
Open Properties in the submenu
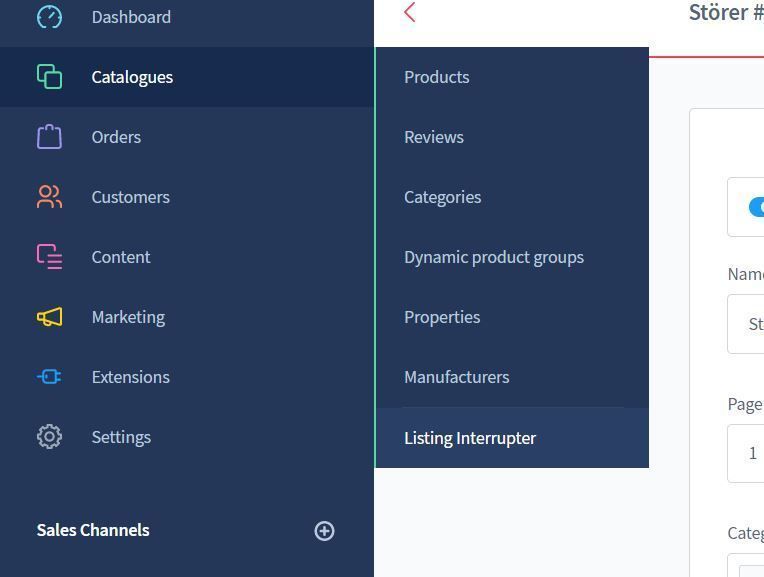click(x=441, y=317)
